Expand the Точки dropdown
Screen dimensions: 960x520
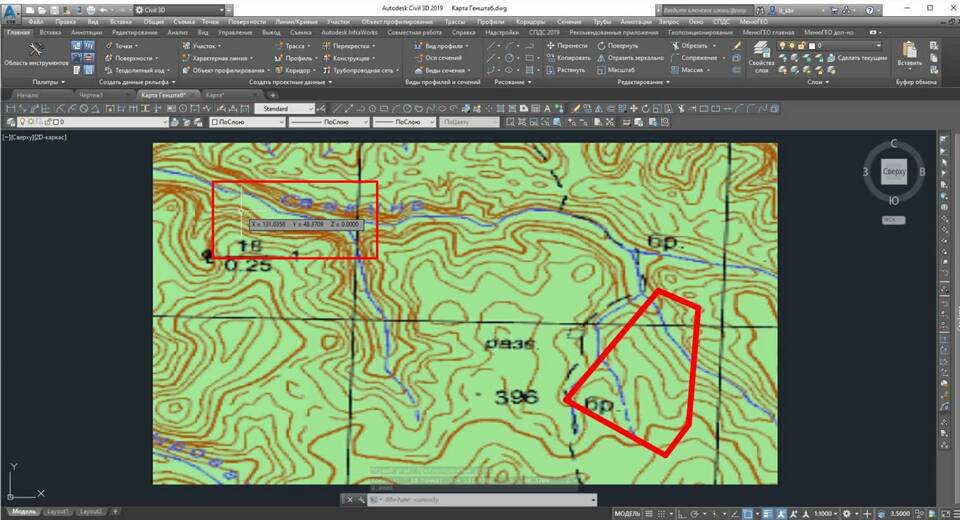coord(125,45)
